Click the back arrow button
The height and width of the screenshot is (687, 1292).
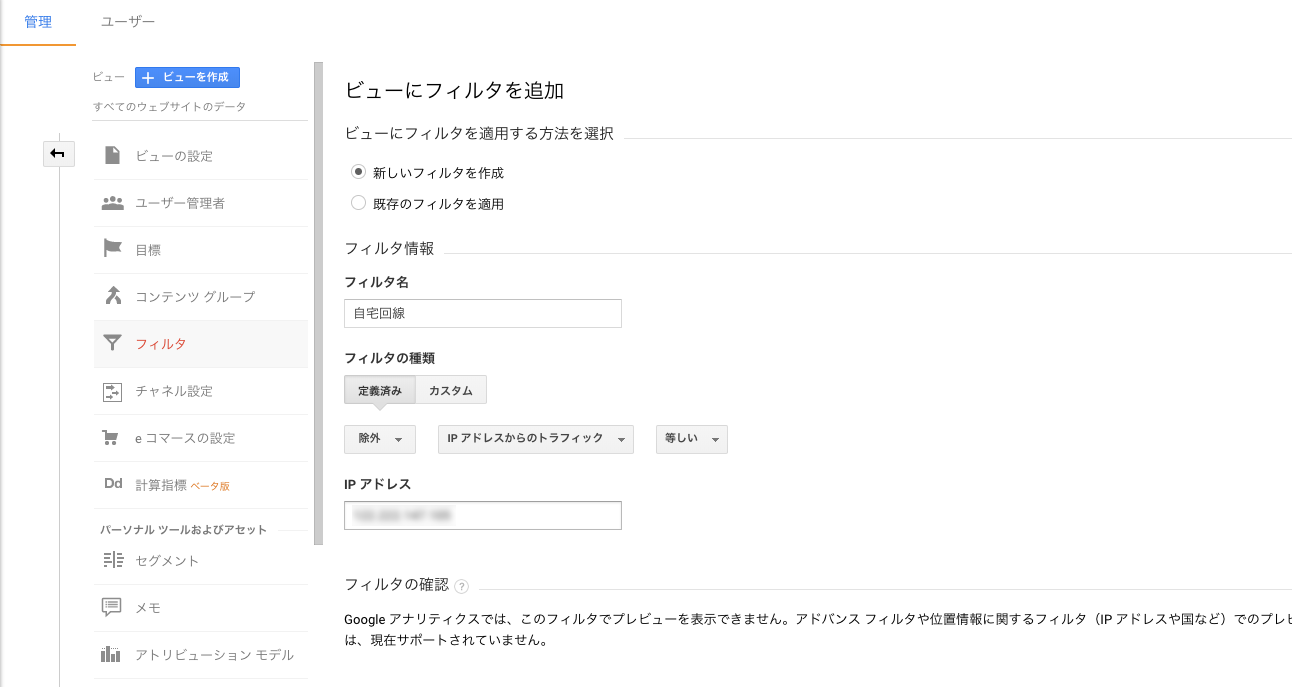58,153
